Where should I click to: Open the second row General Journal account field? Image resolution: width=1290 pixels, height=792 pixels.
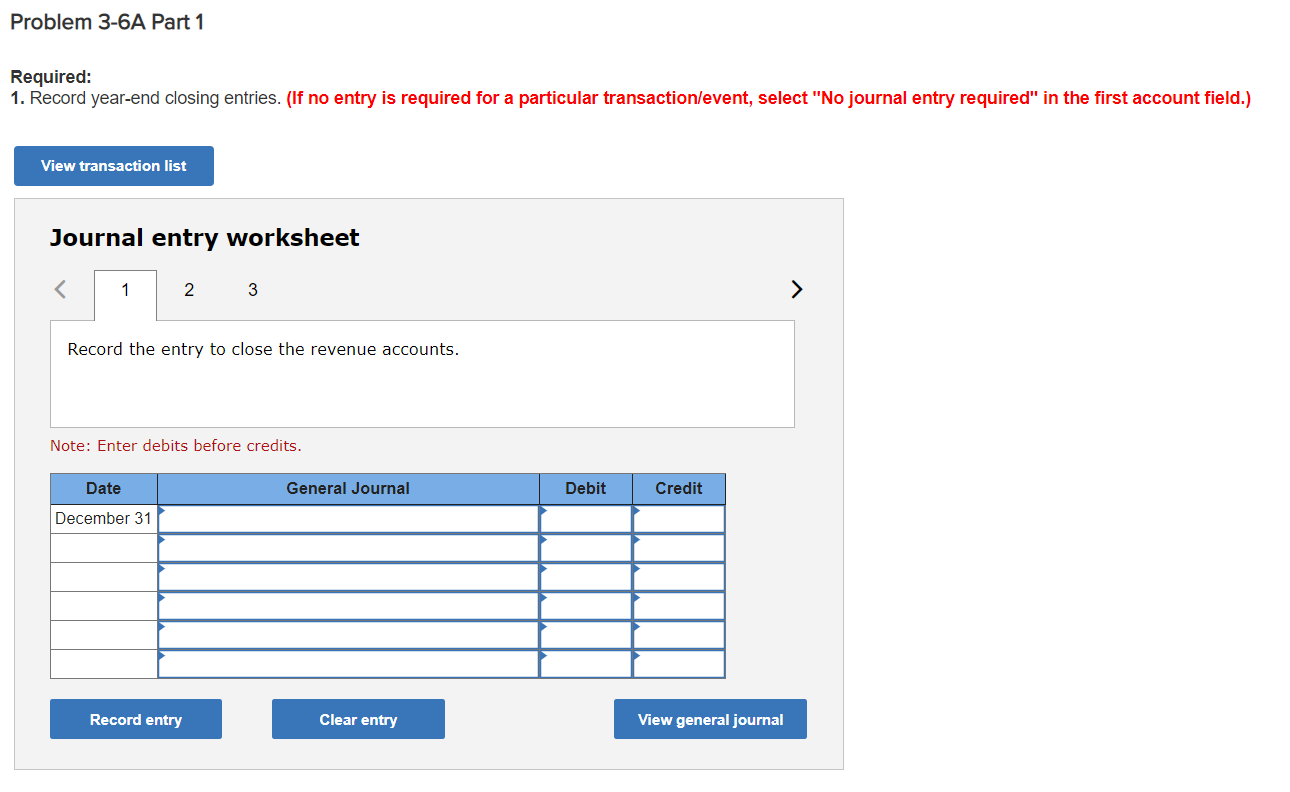point(348,548)
